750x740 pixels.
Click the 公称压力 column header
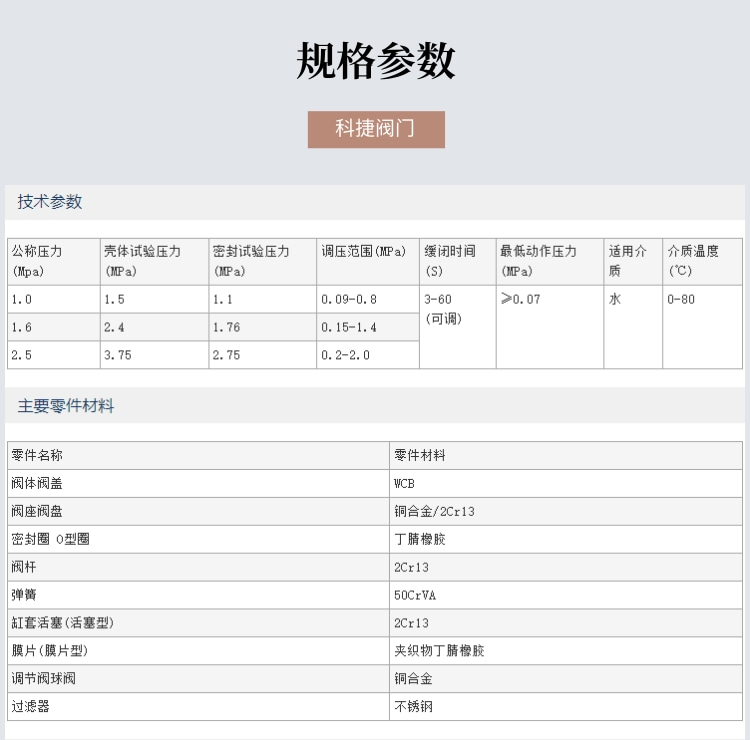(x=53, y=260)
